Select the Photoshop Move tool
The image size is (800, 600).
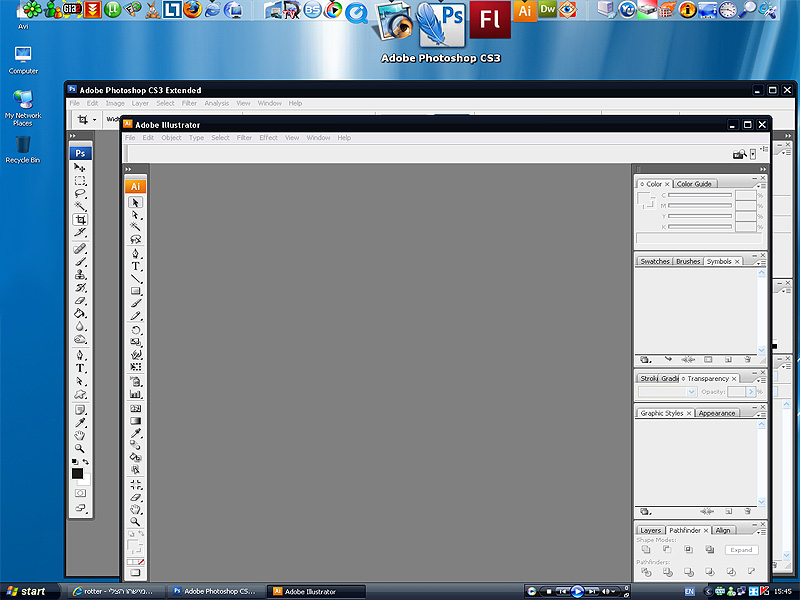80,167
